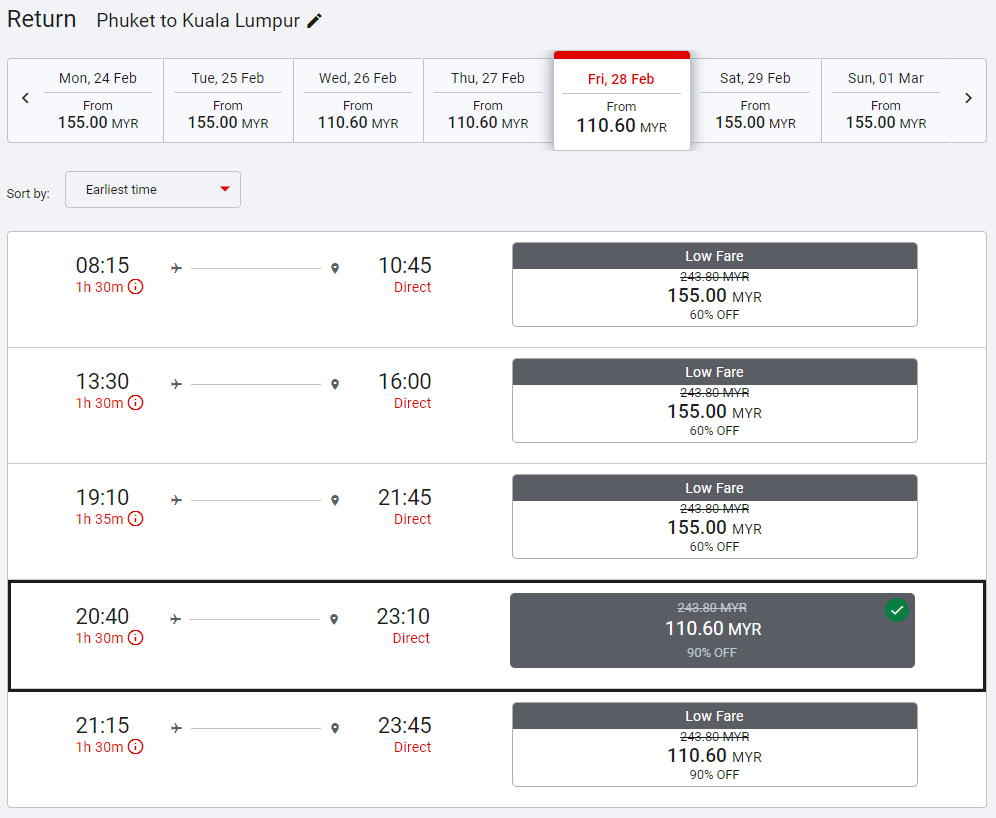Select Sun, 01 Mar date tab

[885, 101]
